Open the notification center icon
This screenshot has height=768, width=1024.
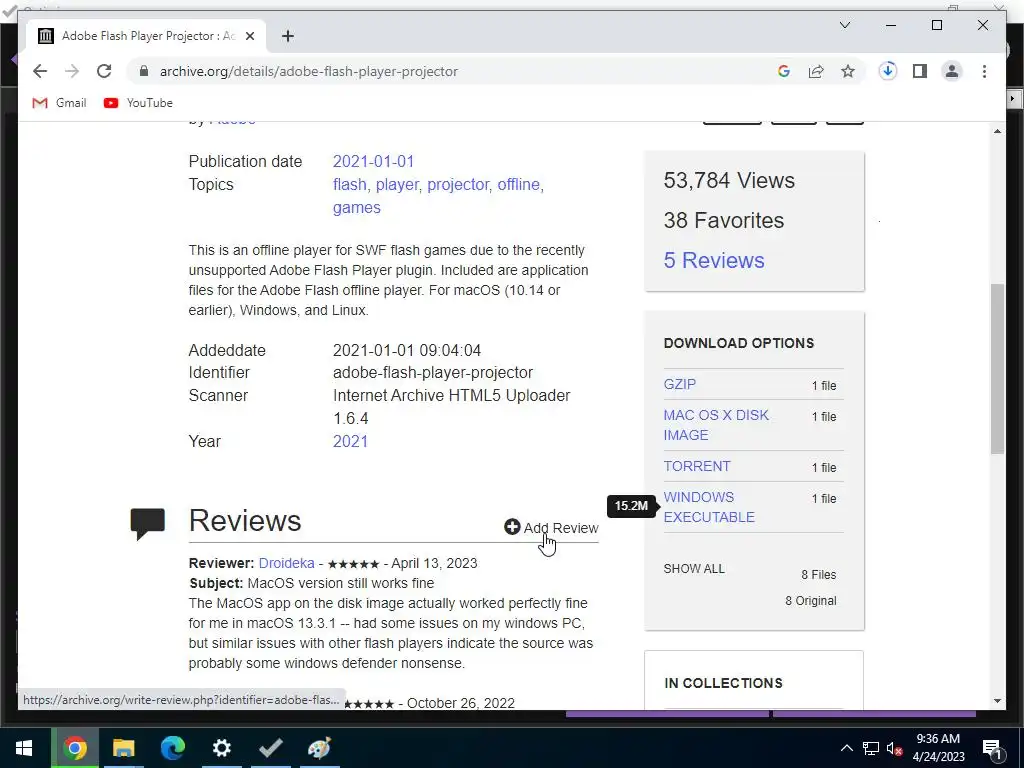point(992,749)
